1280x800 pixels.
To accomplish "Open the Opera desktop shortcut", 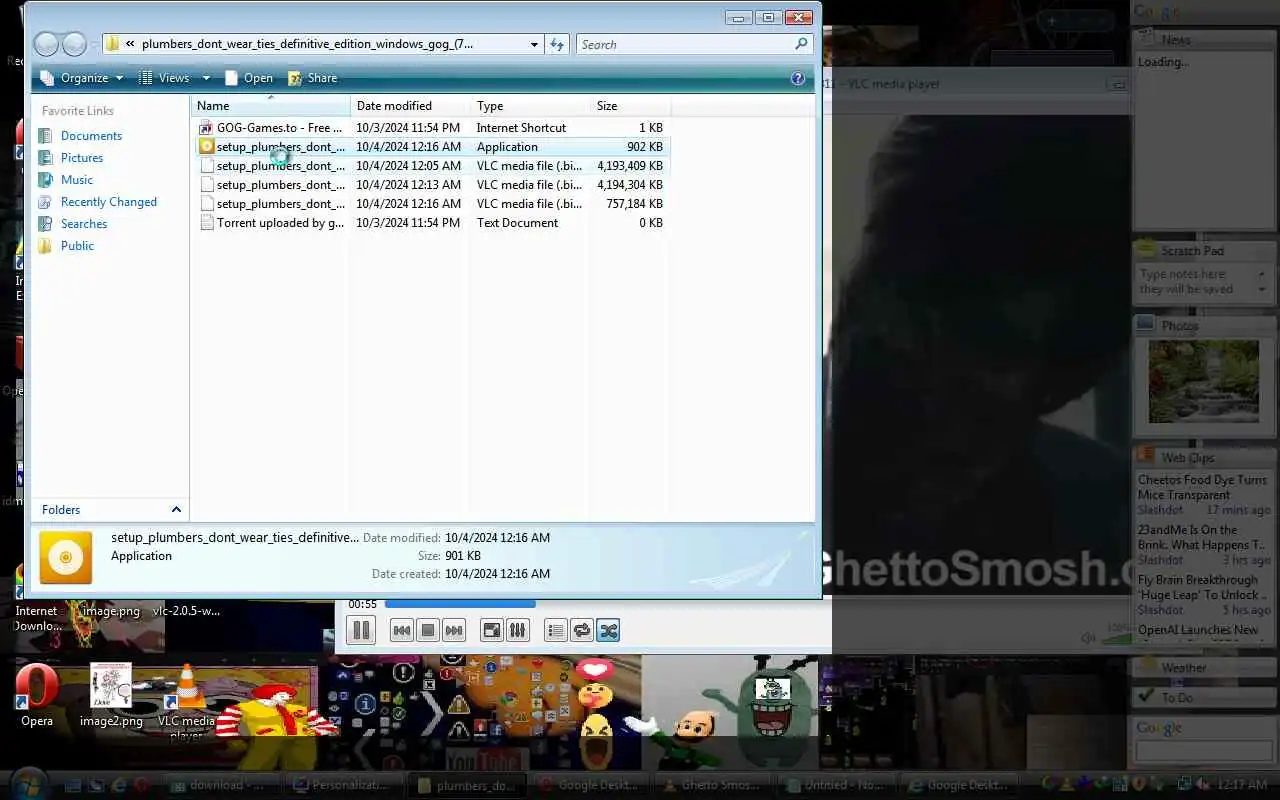I will (37, 695).
